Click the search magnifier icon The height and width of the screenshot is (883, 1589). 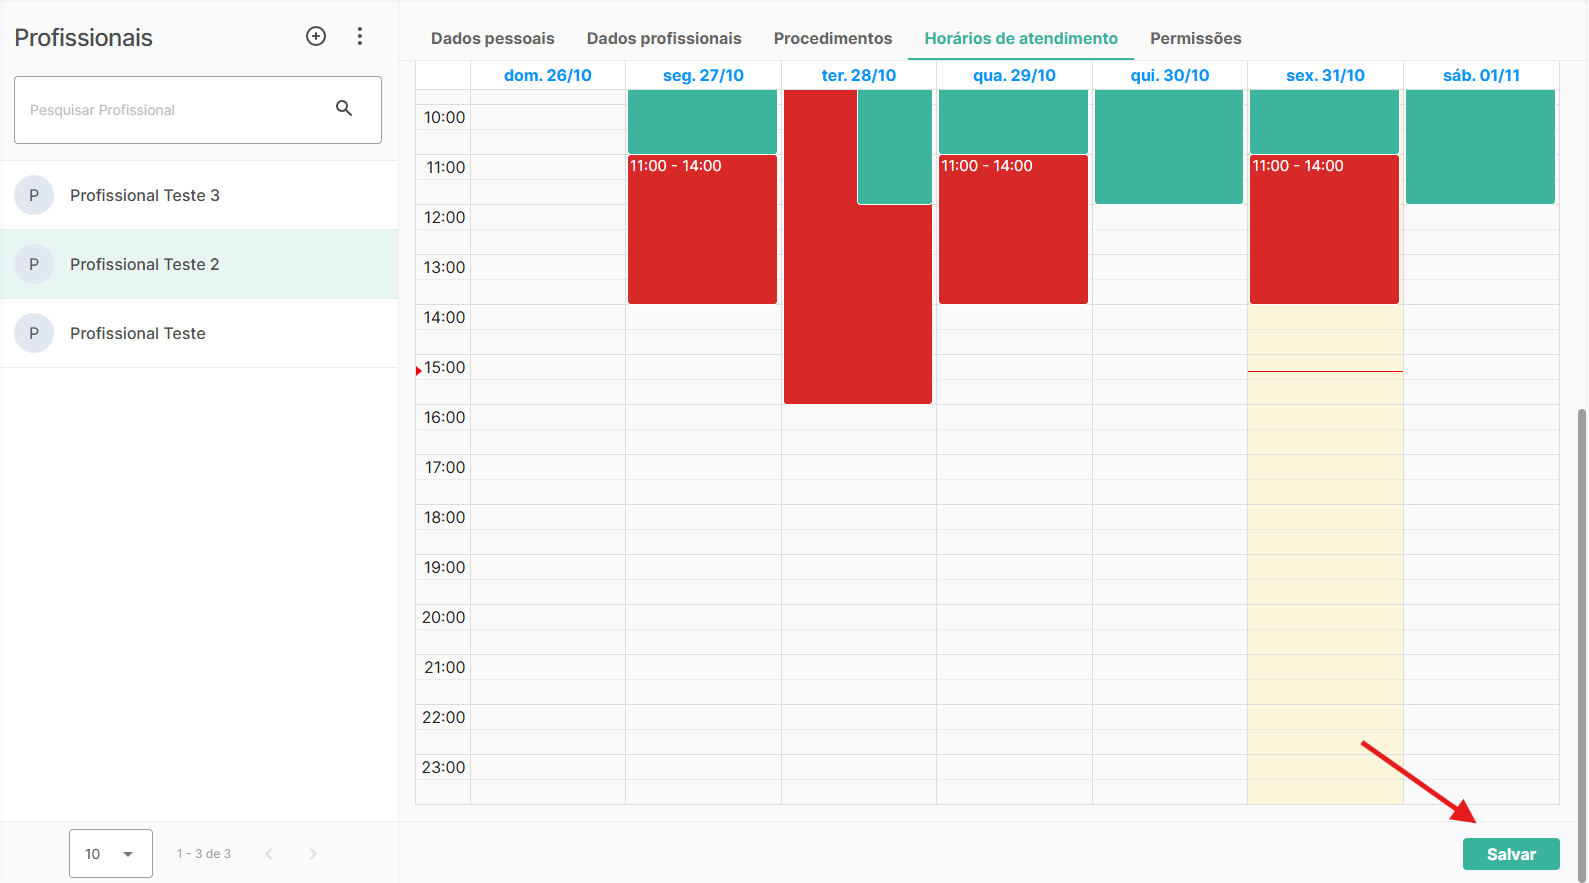point(344,109)
